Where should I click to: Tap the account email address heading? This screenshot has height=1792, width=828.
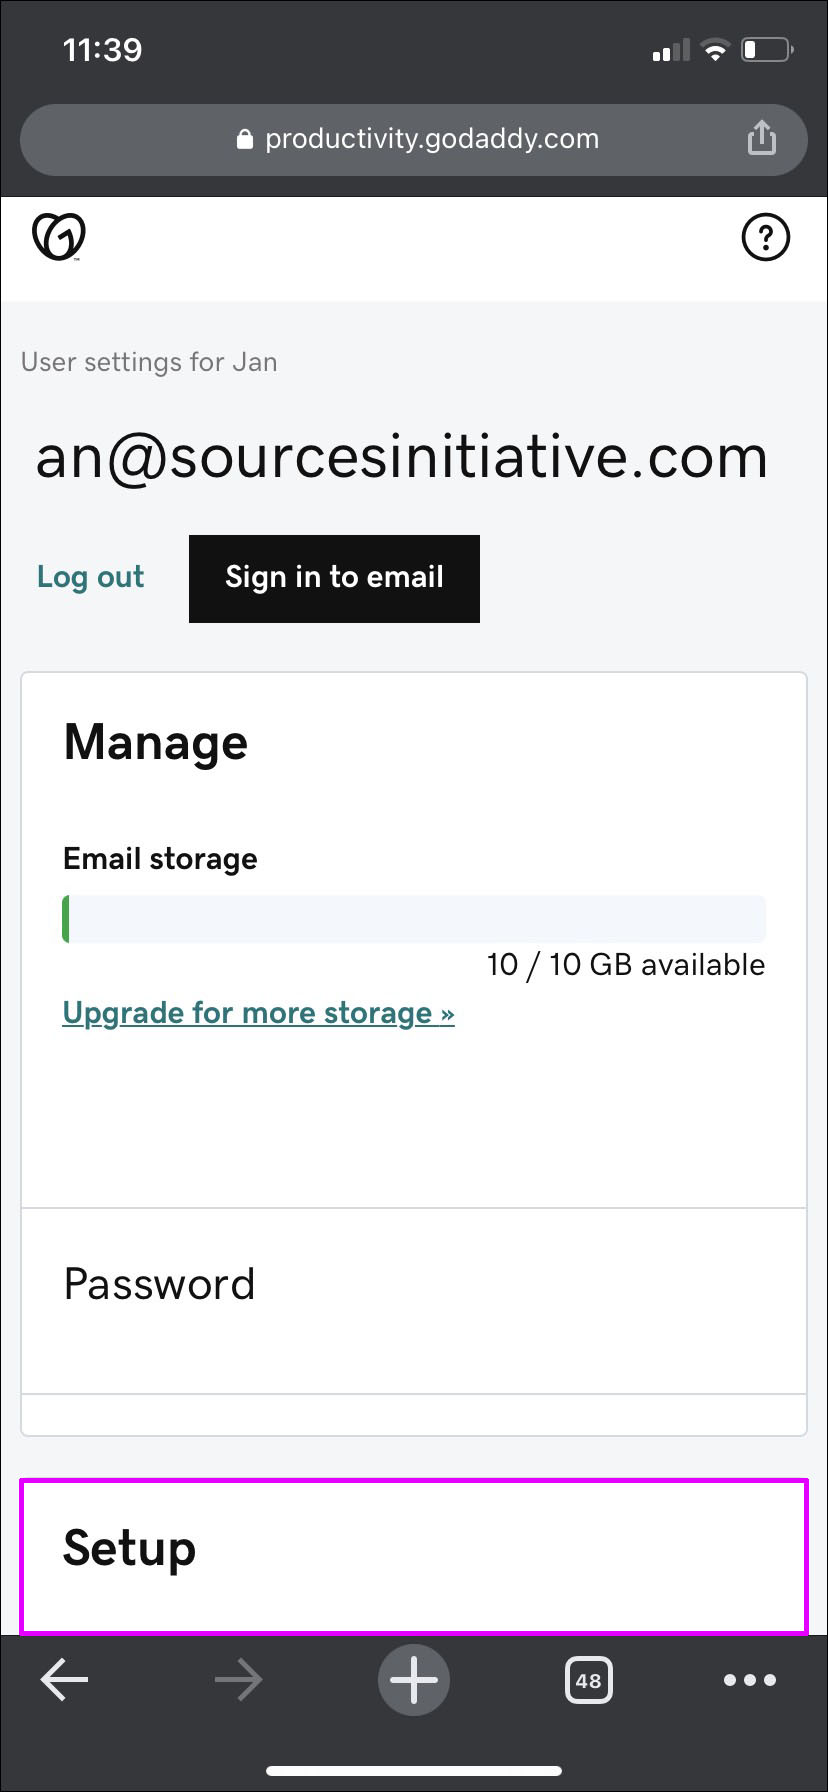[402, 458]
